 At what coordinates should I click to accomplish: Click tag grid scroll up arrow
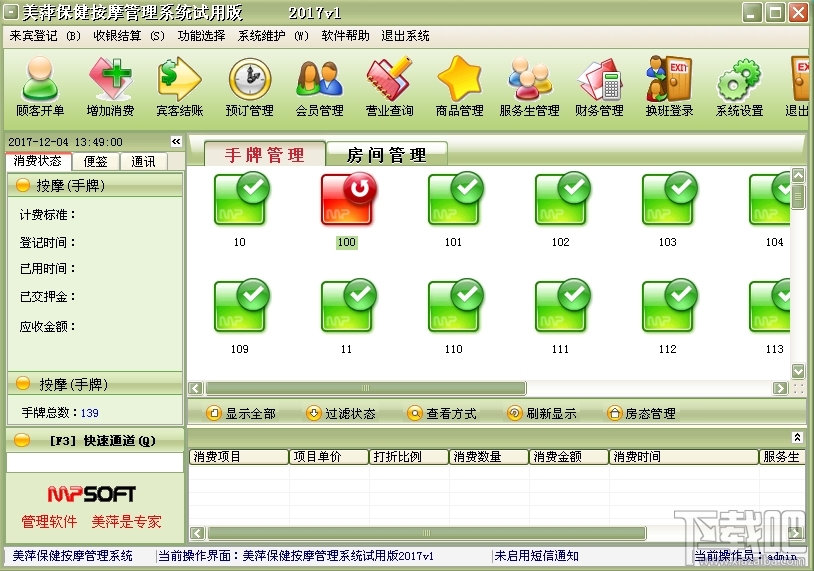797,175
